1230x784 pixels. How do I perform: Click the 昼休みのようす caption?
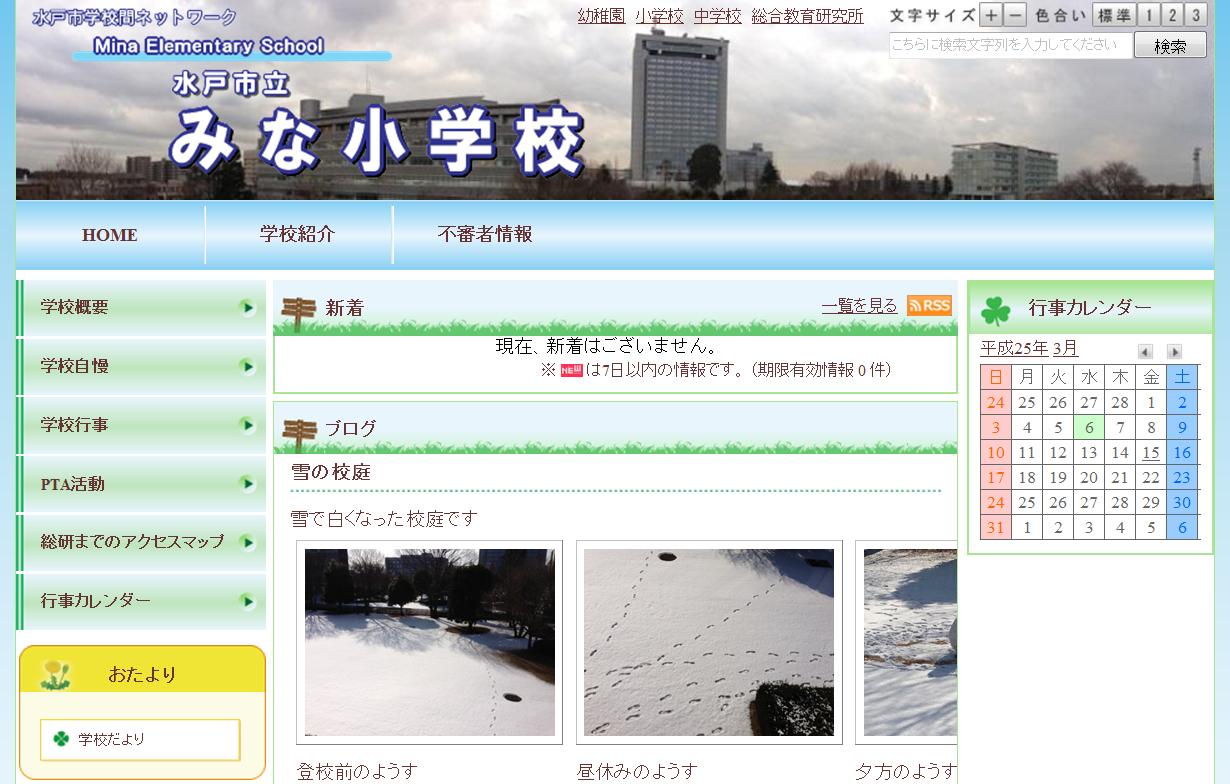point(637,772)
